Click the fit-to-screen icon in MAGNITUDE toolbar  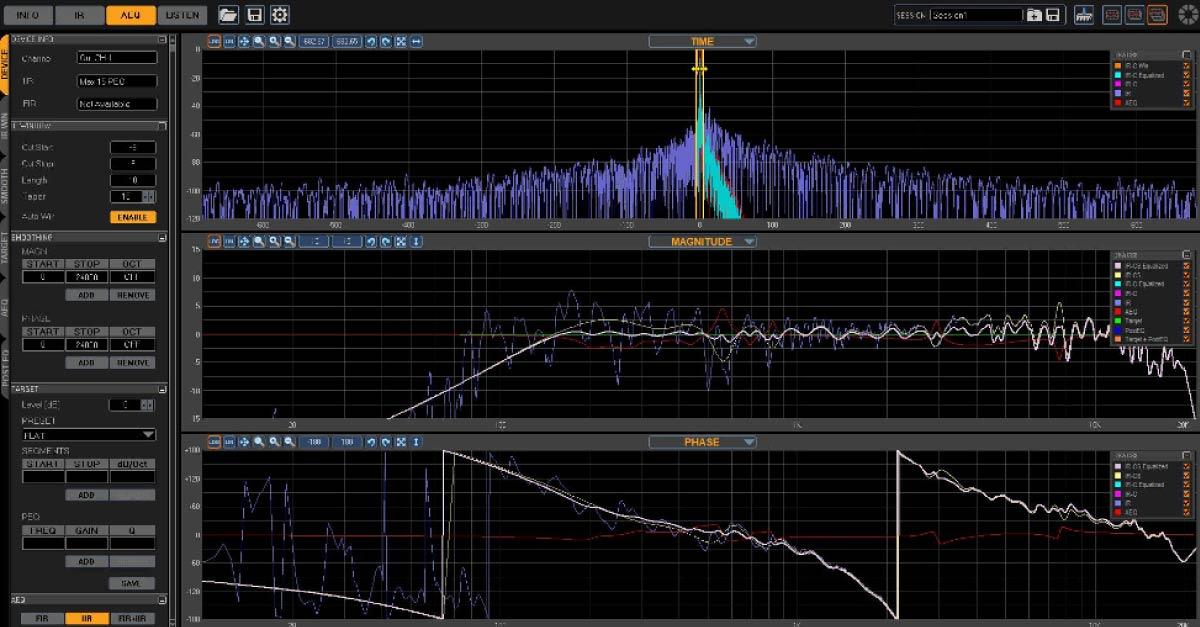coord(401,242)
